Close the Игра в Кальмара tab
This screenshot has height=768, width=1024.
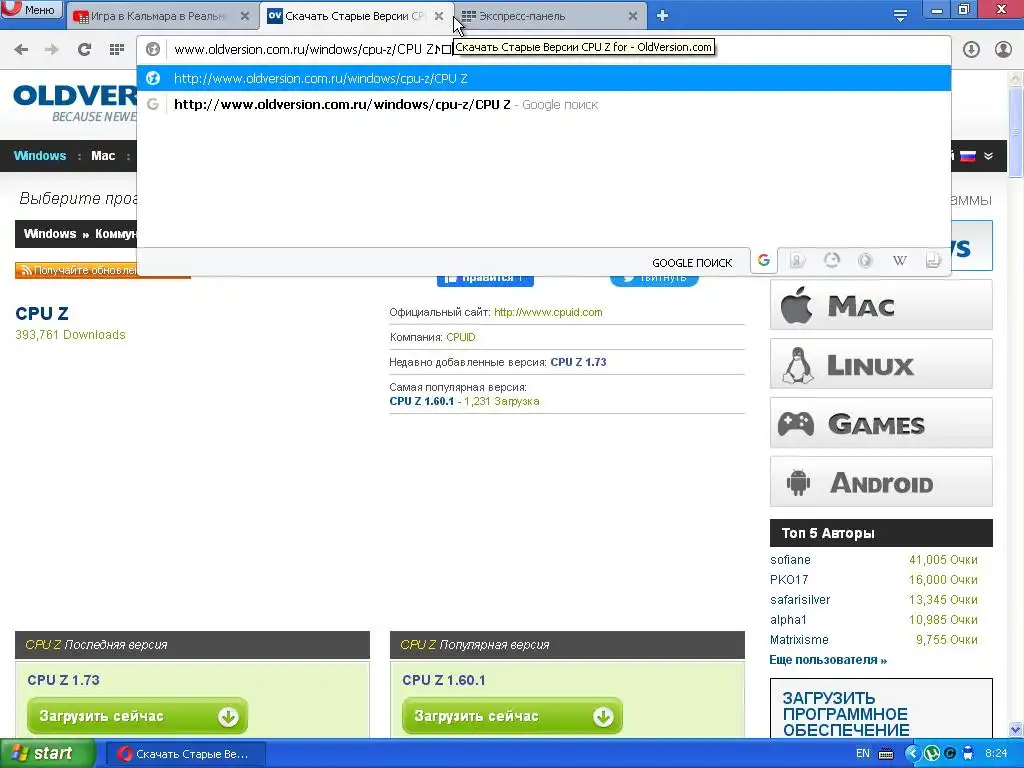tap(245, 16)
